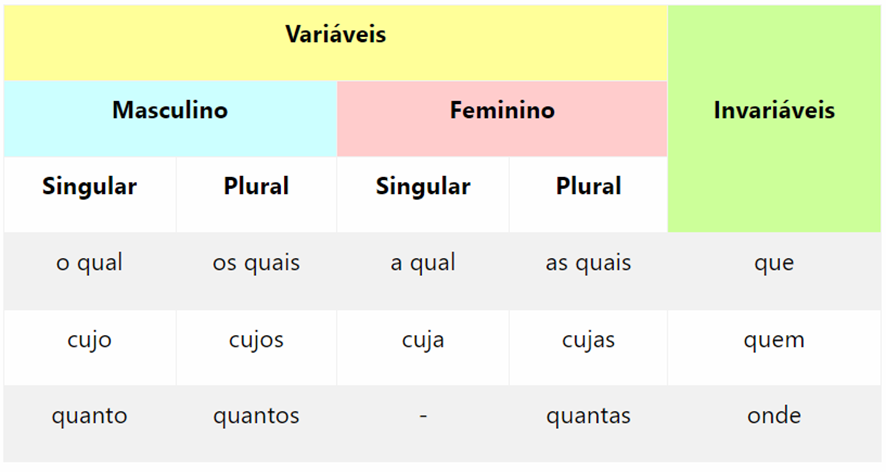Select the 'quantas' cell
Viewport: 886px width, 472px height.
click(588, 416)
